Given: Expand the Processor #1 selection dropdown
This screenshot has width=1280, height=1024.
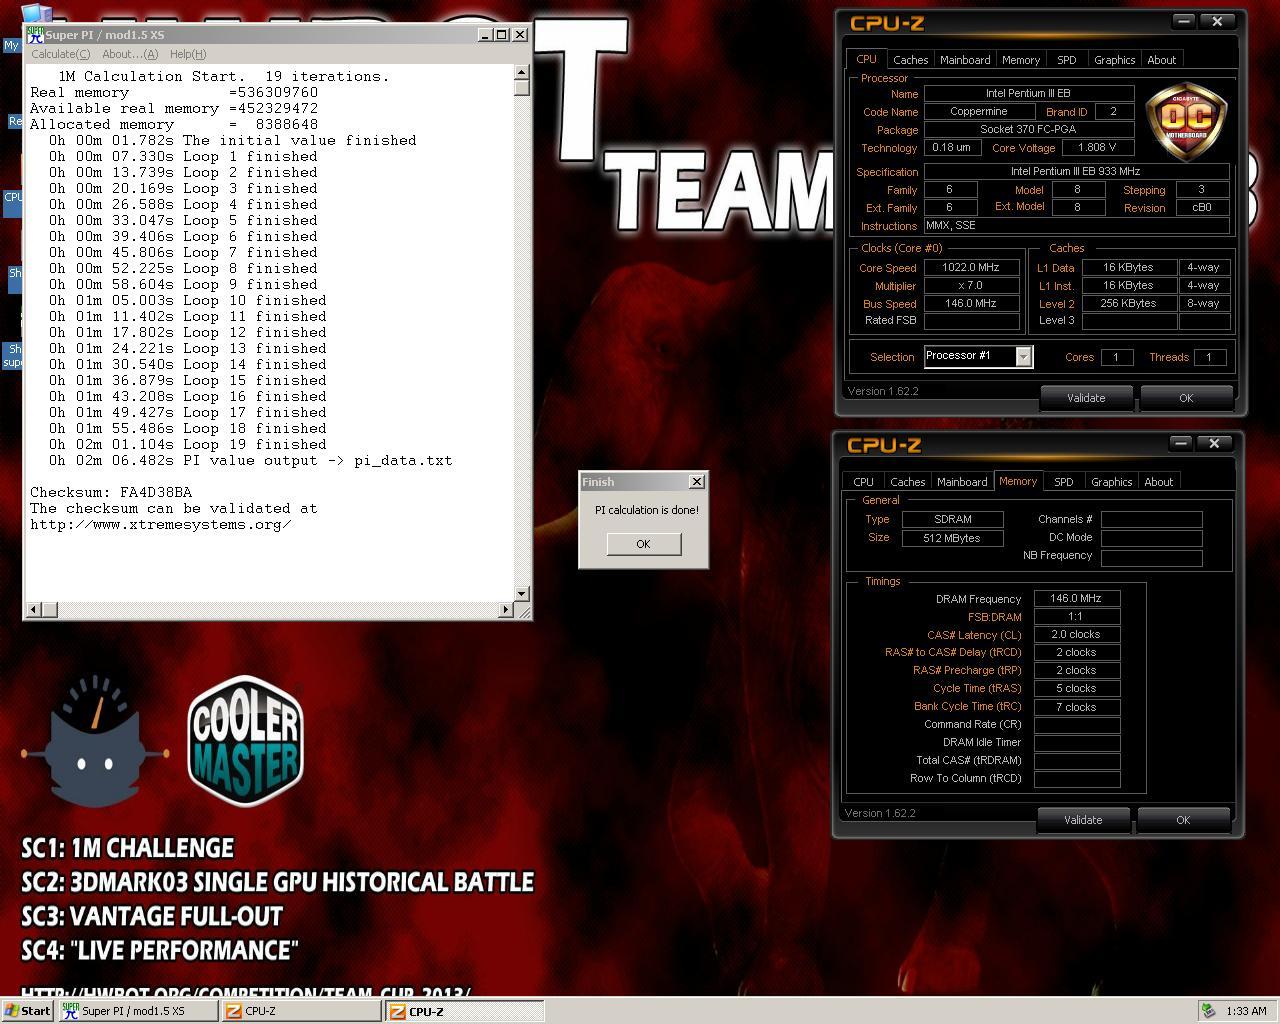Looking at the screenshot, I should (x=1023, y=357).
